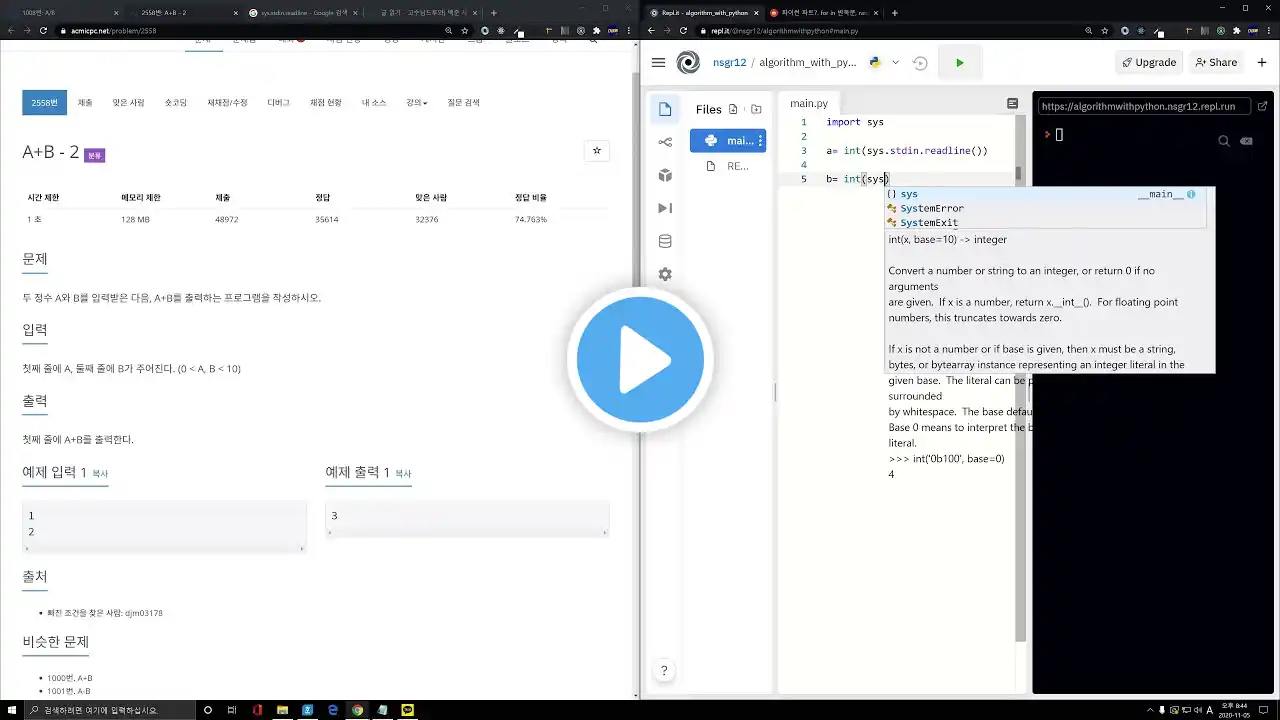
Task: Open the 재채점/수정 tab
Action: click(x=227, y=102)
